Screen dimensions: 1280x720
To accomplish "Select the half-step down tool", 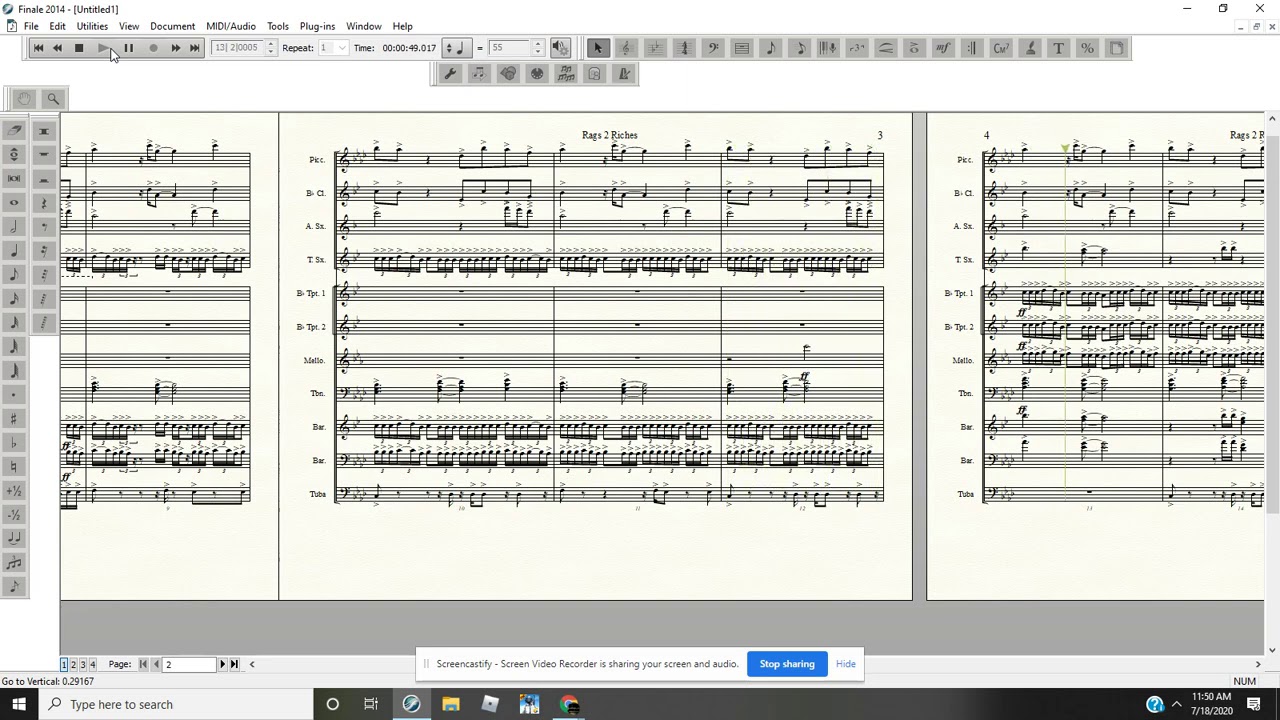I will 14,514.
